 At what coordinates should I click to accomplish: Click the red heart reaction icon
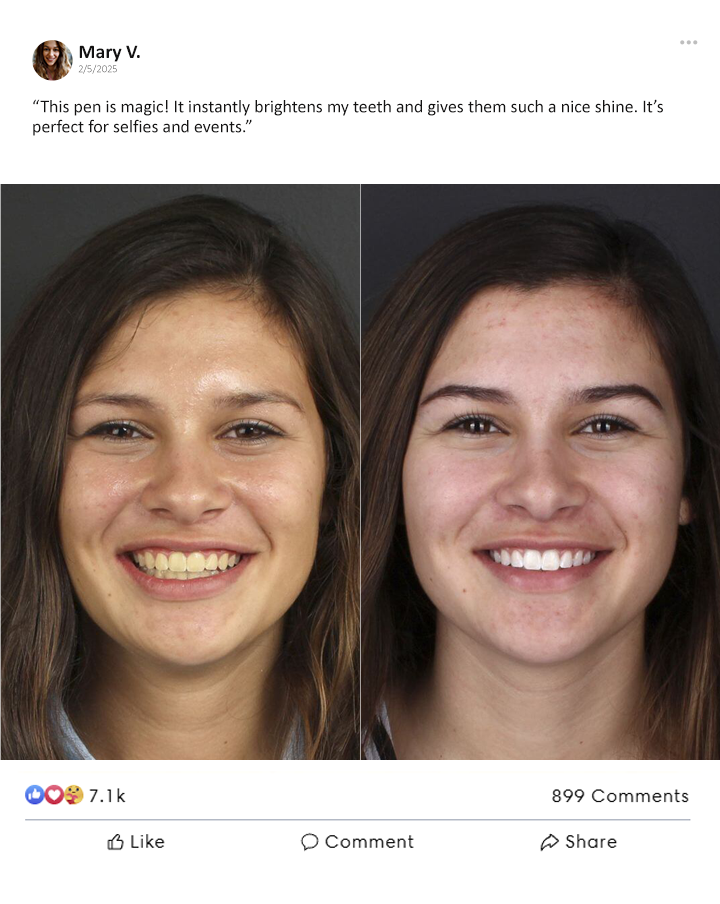[x=54, y=795]
